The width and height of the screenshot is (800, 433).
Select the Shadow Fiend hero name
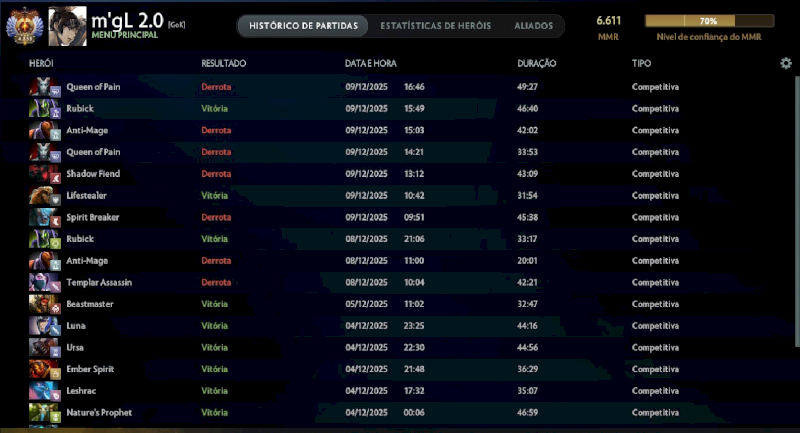[x=93, y=174]
